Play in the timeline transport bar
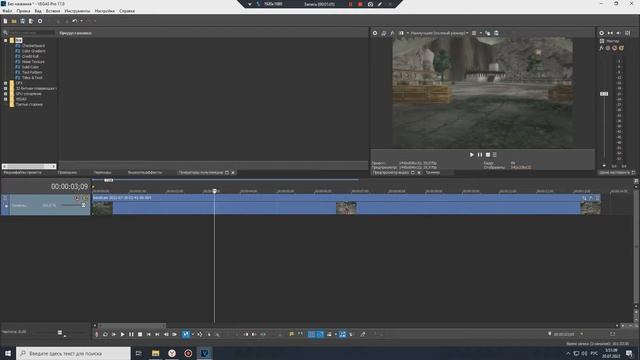640x360 pixels. [122, 334]
